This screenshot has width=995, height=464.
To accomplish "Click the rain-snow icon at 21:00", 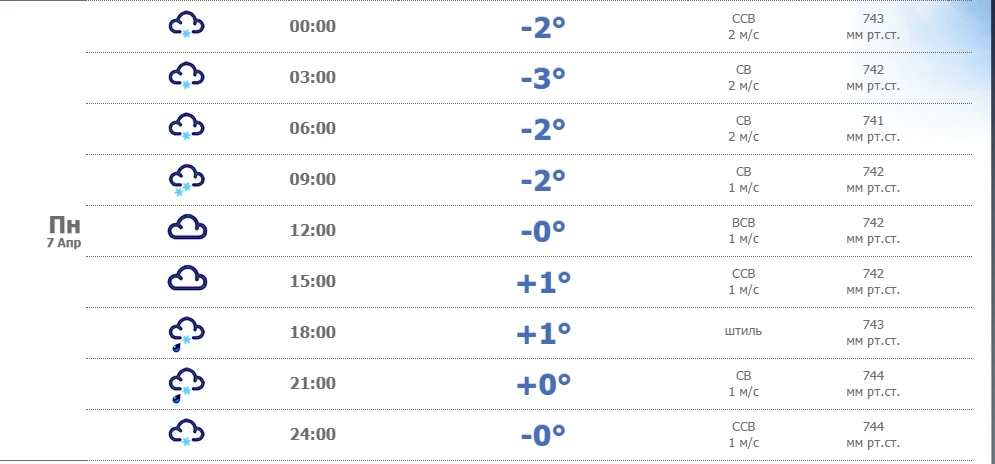I will coord(186,383).
